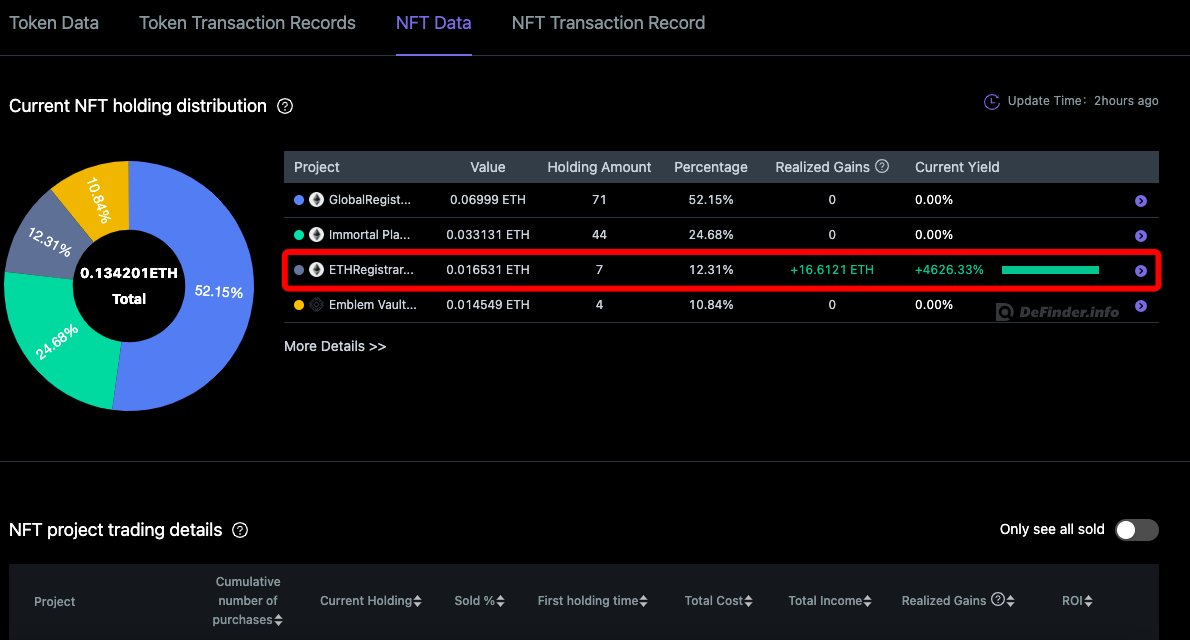This screenshot has height=640, width=1190.
Task: Click the ETHRegistrar... project name
Action: tap(371, 270)
